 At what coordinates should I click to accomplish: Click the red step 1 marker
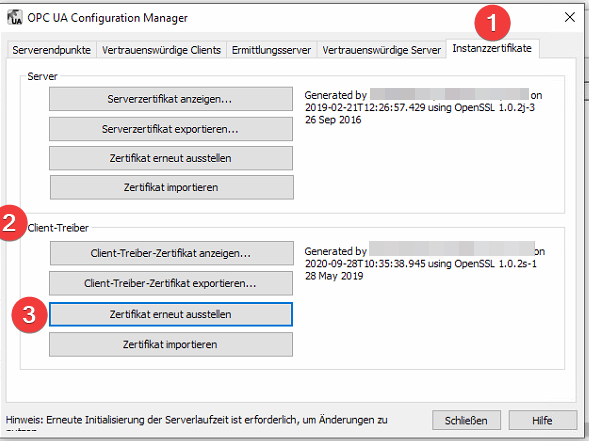[x=492, y=23]
